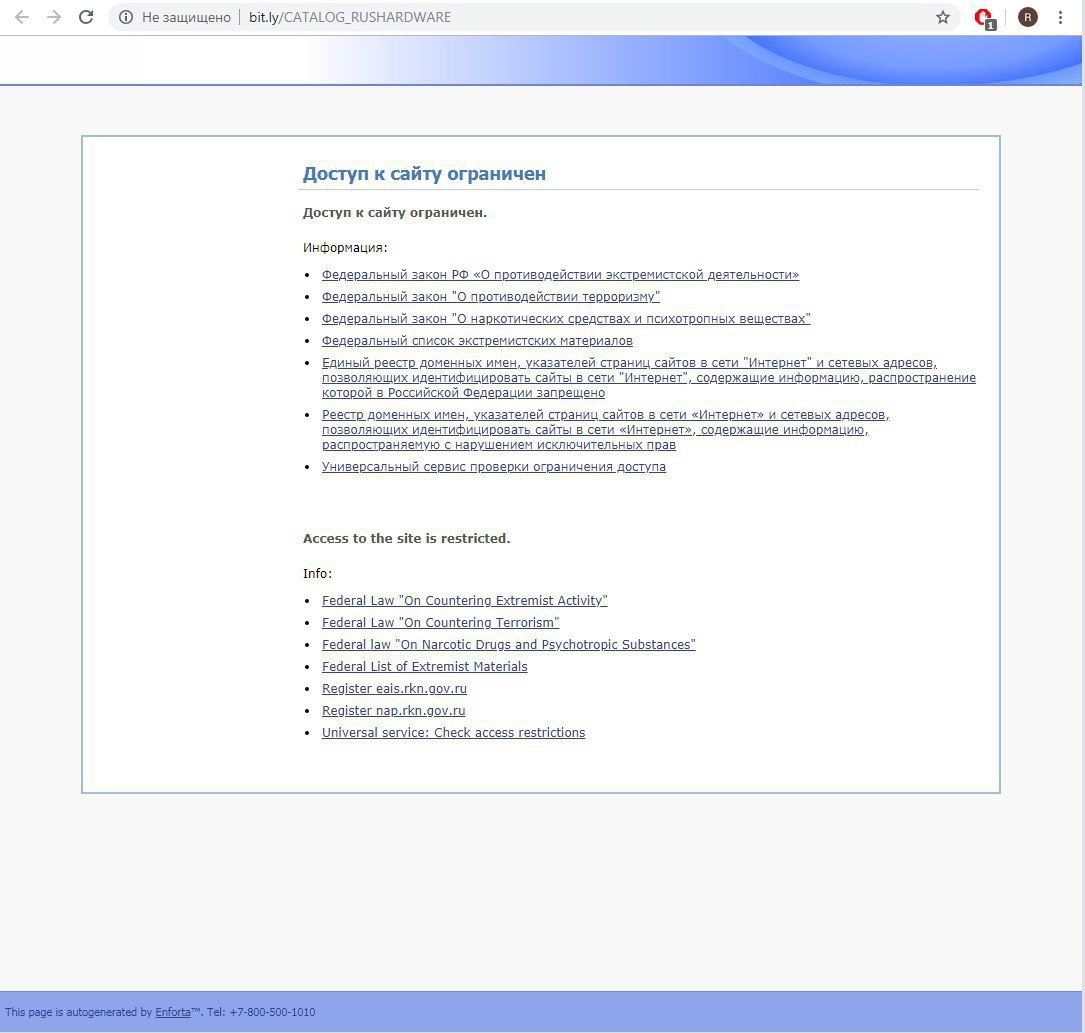The image size is (1085, 1033).
Task: Open link 'О противодействии экстремистской деятельности'
Action: (560, 275)
